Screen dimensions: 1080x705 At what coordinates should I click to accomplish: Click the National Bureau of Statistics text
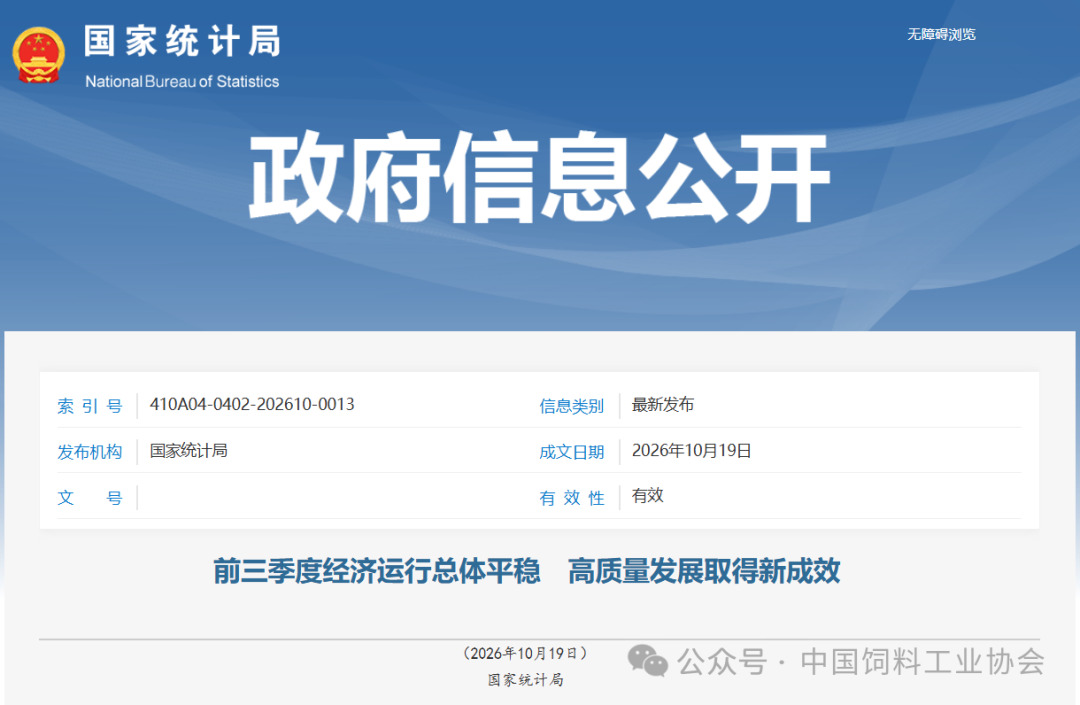(182, 81)
